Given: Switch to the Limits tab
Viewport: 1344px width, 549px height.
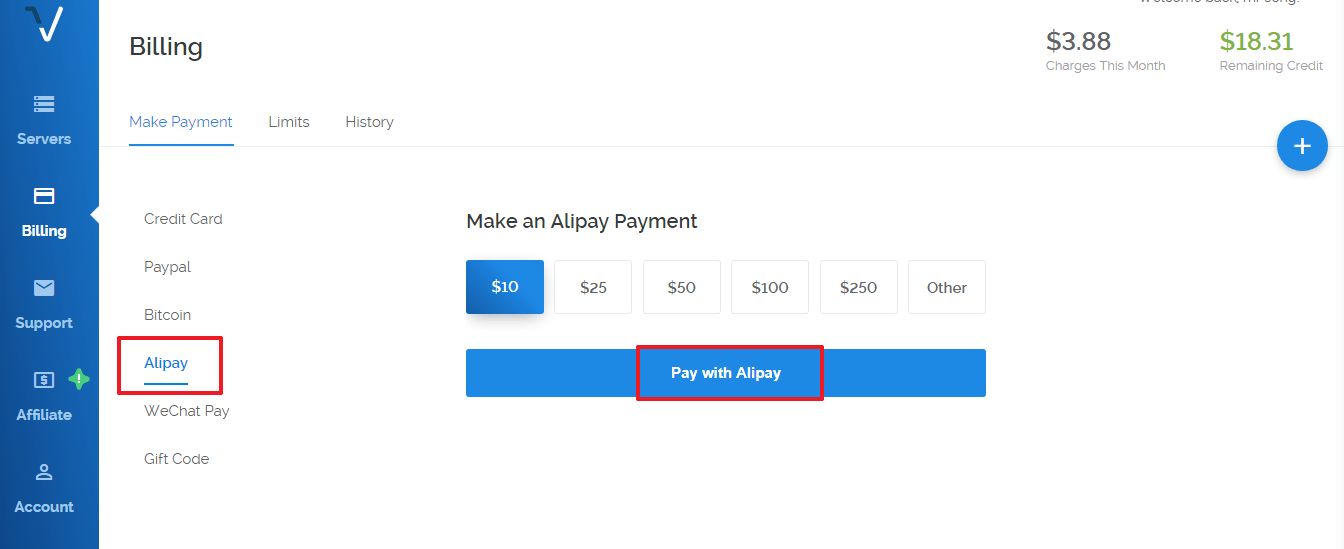Looking at the screenshot, I should (x=289, y=122).
